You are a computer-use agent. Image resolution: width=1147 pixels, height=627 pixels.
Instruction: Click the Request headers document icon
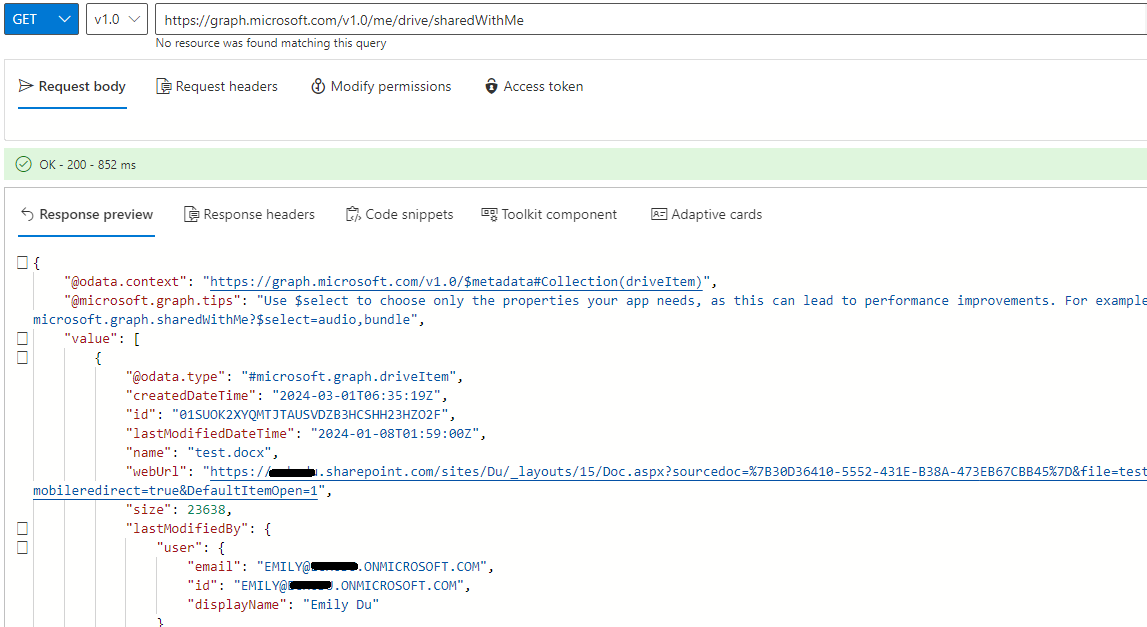[164, 86]
